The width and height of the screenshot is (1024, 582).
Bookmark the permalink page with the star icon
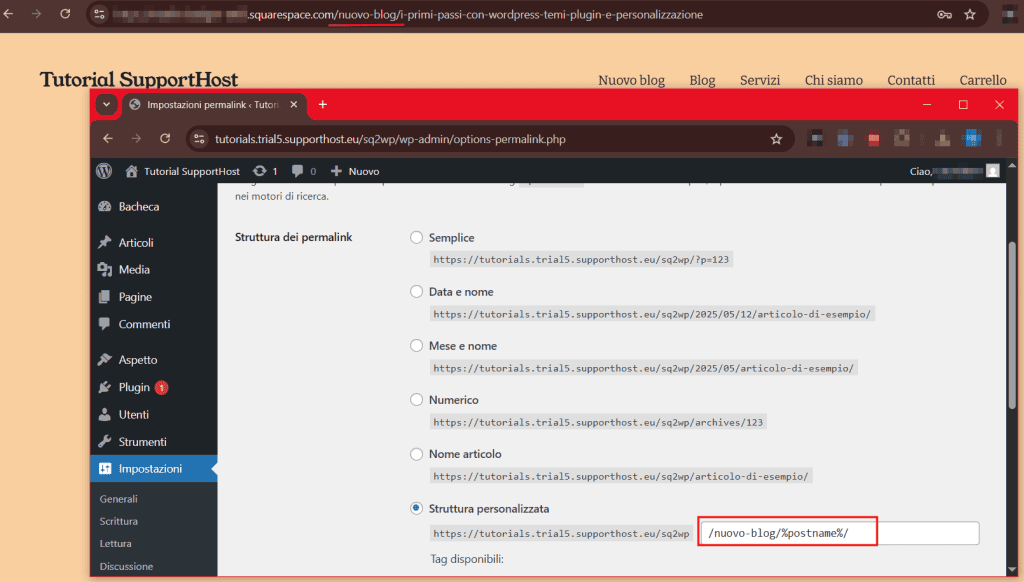pyautogui.click(x=776, y=139)
